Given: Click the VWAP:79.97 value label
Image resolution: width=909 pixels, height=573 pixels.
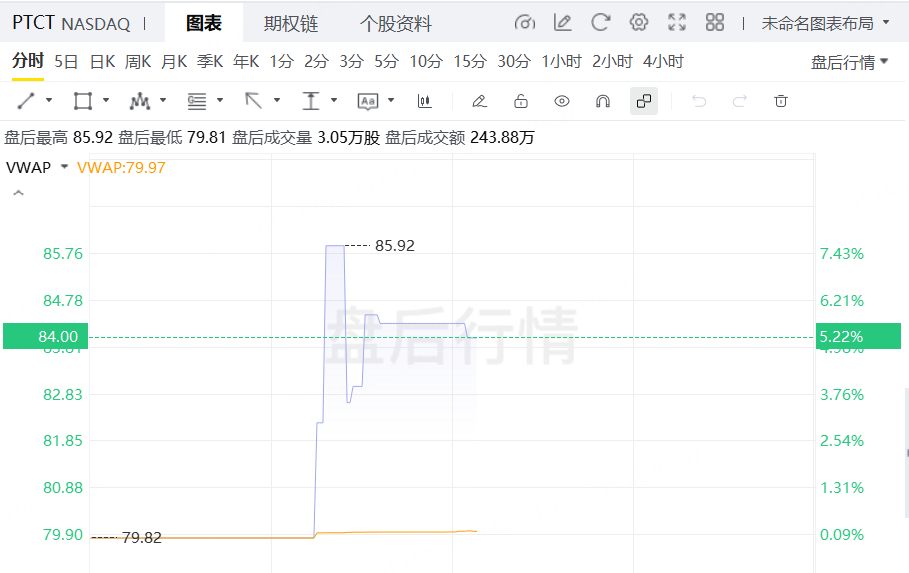Looking at the screenshot, I should pos(121,168).
